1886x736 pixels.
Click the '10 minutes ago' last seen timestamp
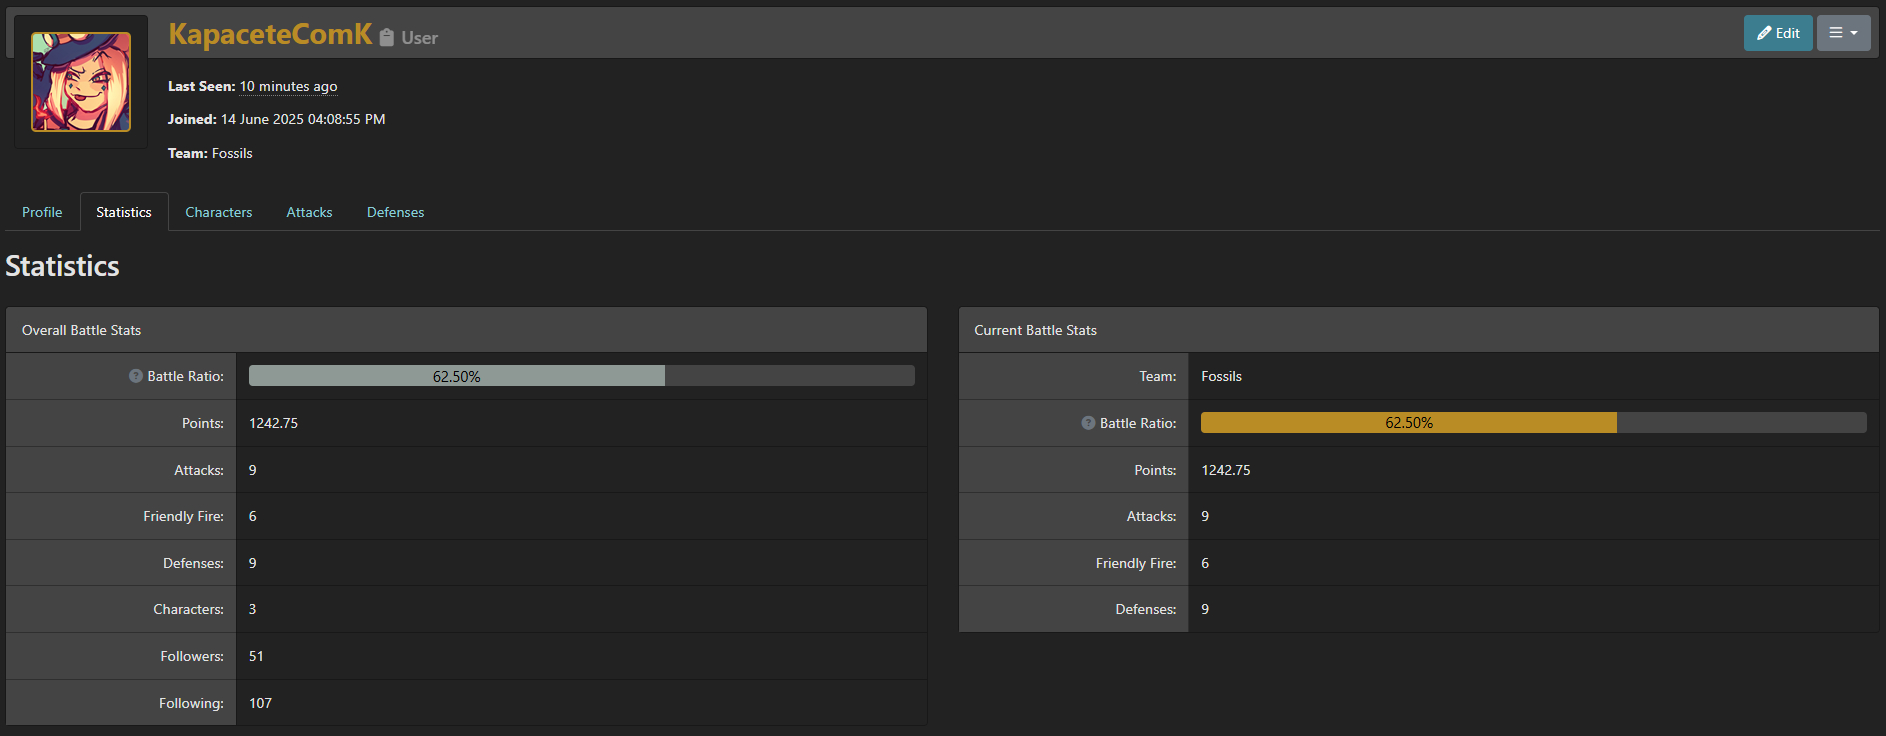click(x=288, y=87)
